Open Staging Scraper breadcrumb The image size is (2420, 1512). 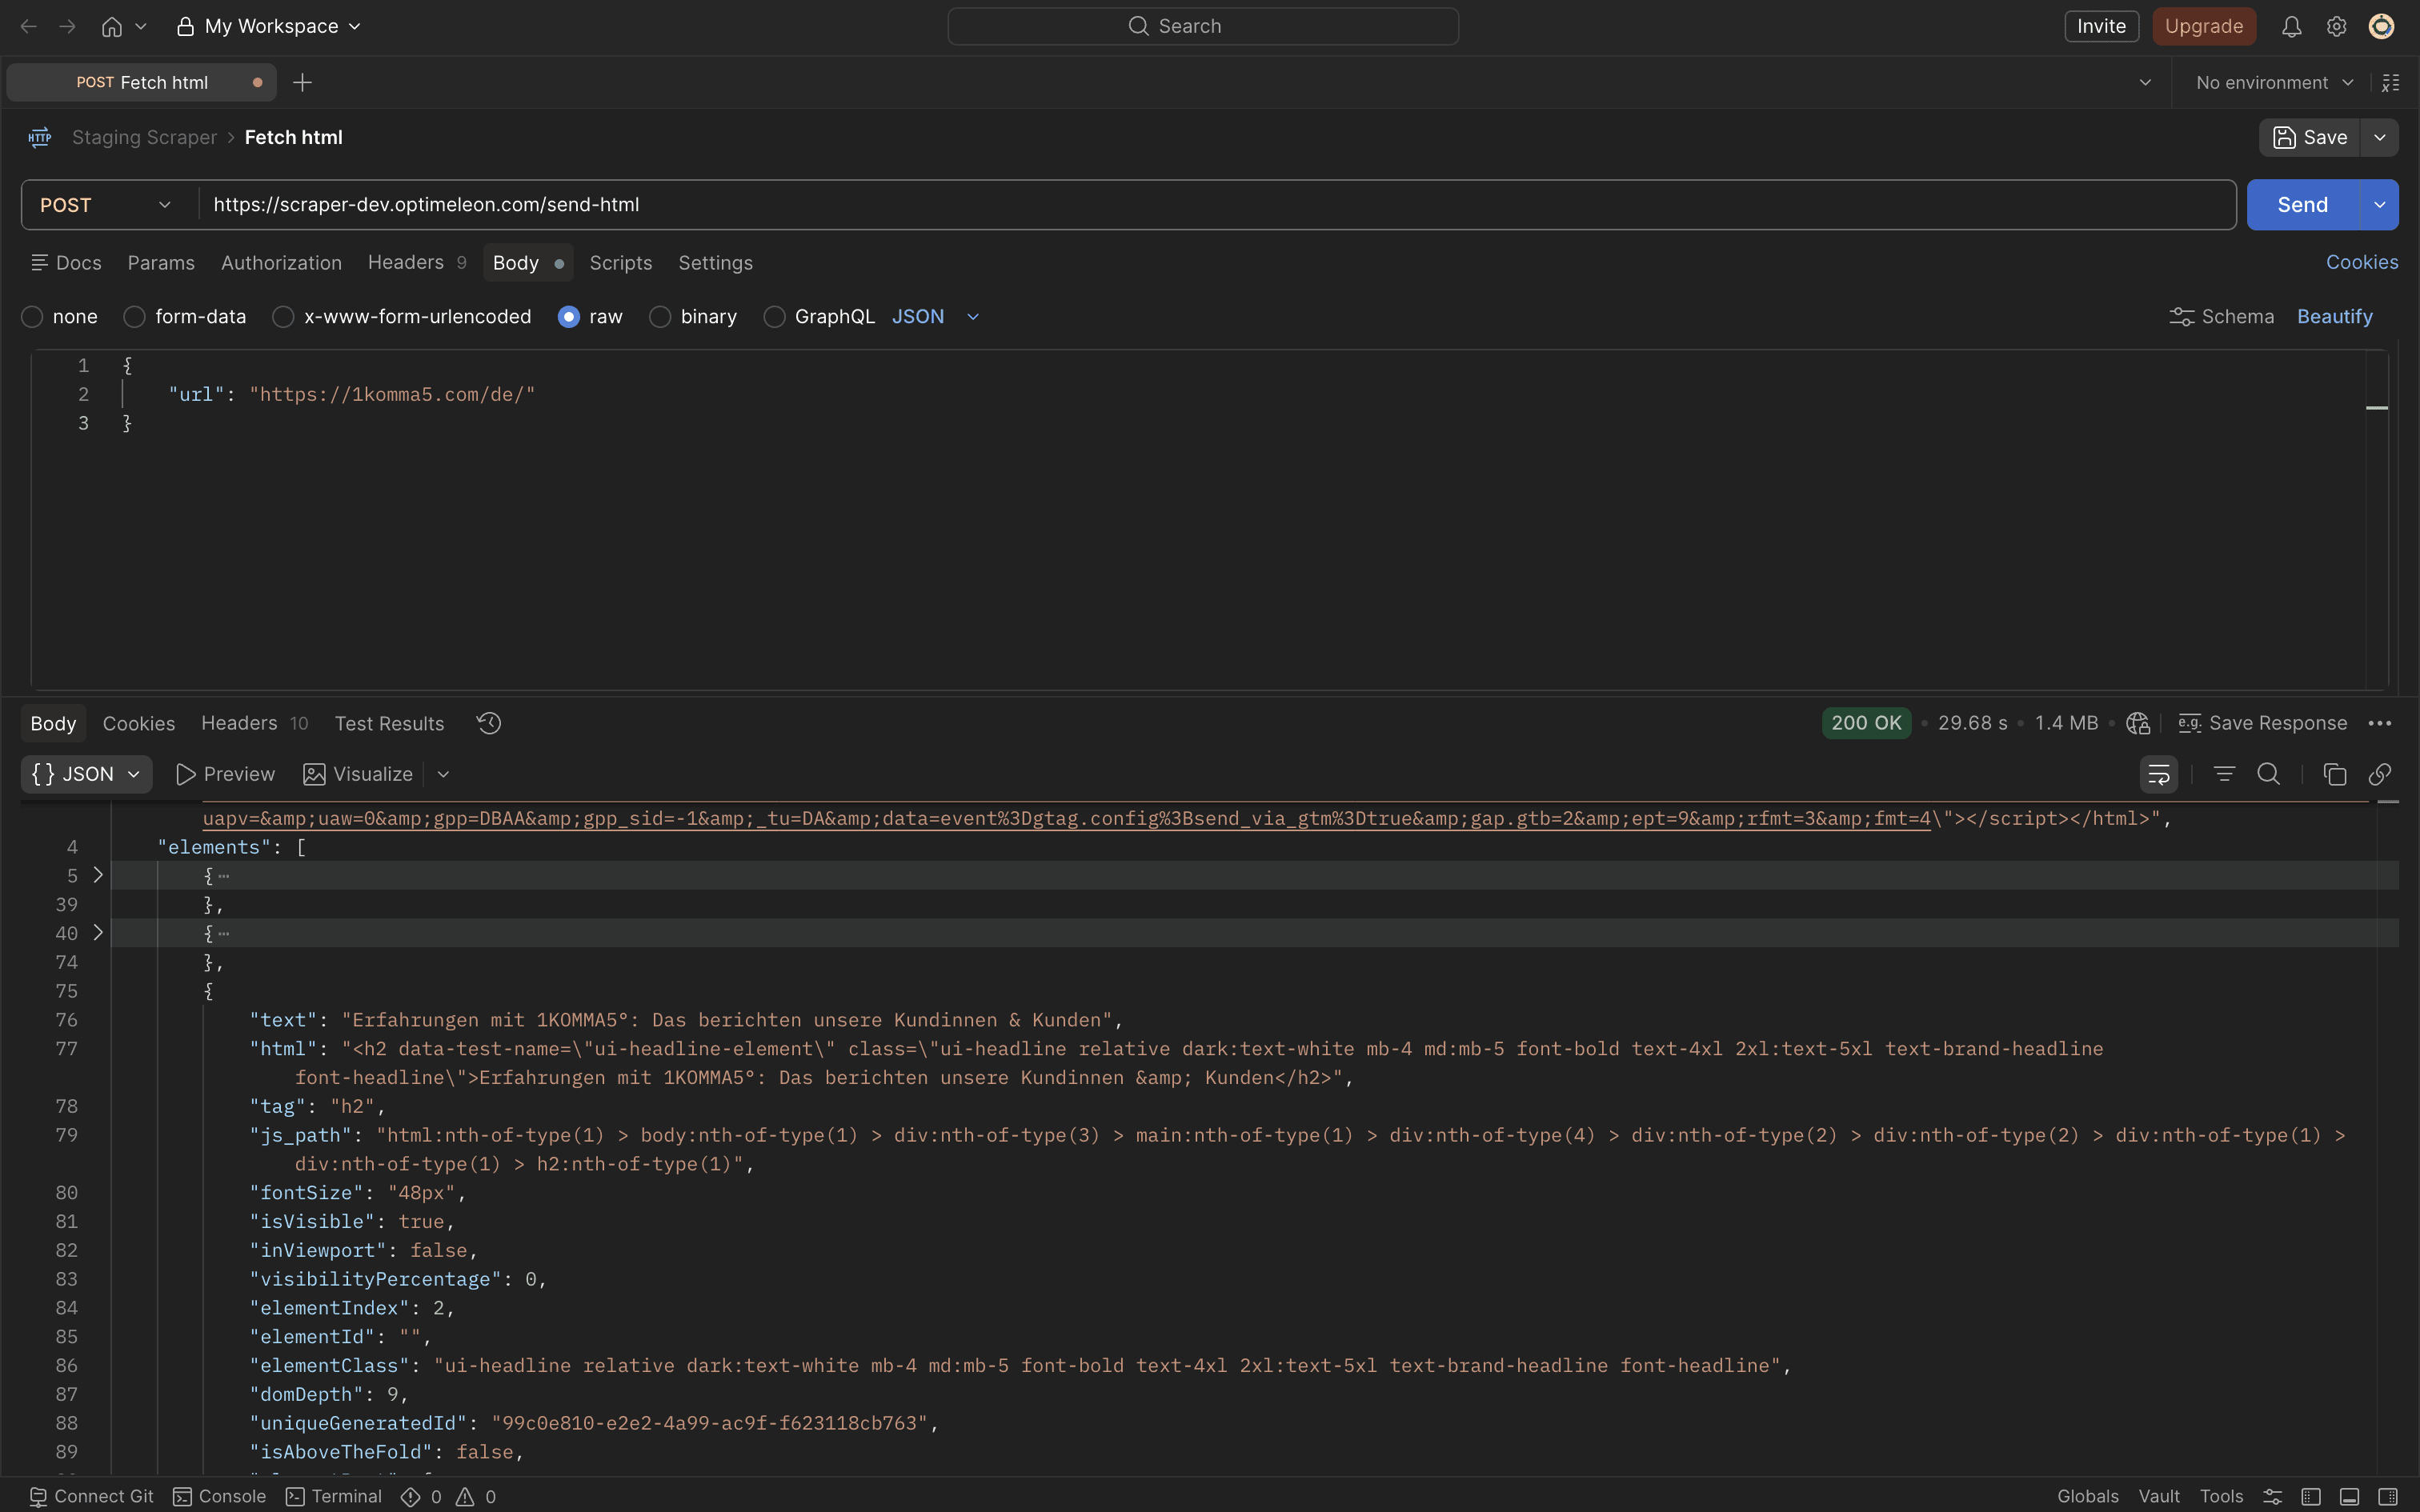pos(144,137)
